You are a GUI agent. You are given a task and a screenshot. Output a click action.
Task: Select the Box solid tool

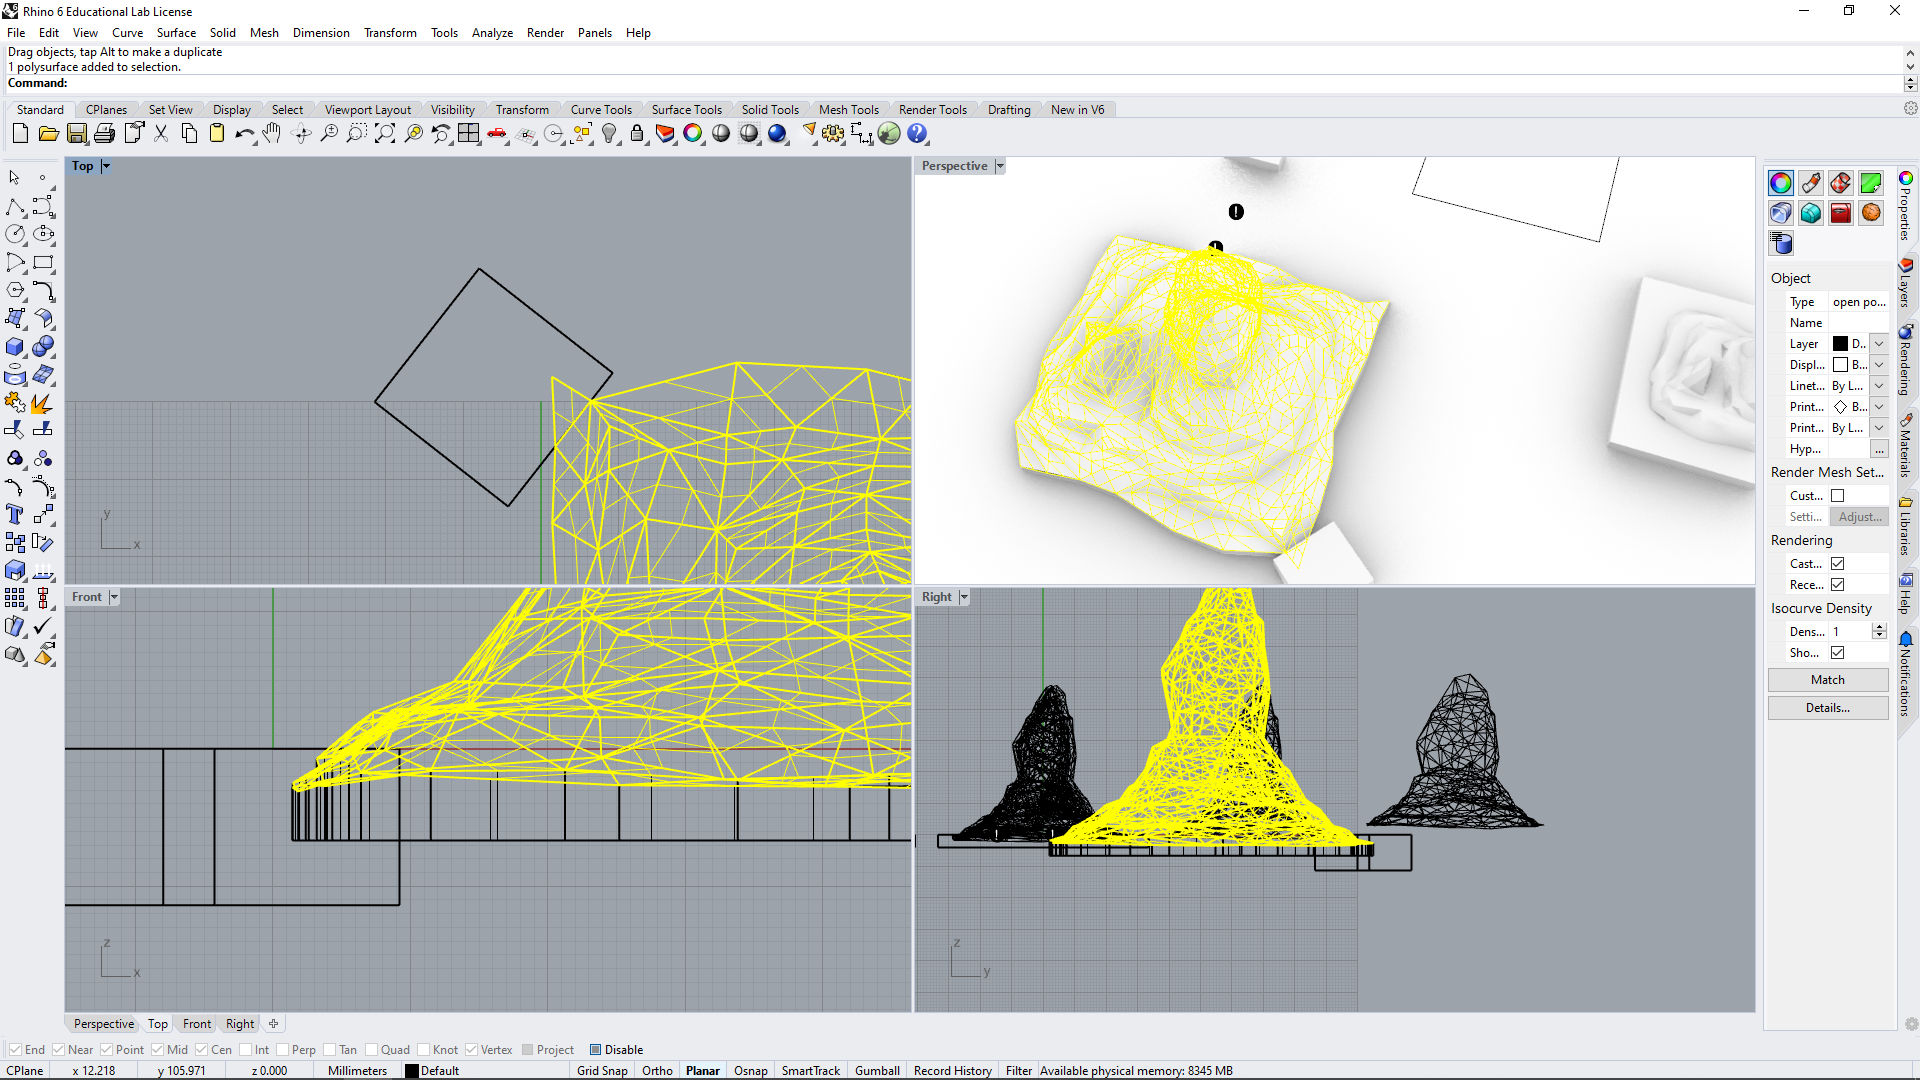[15, 347]
